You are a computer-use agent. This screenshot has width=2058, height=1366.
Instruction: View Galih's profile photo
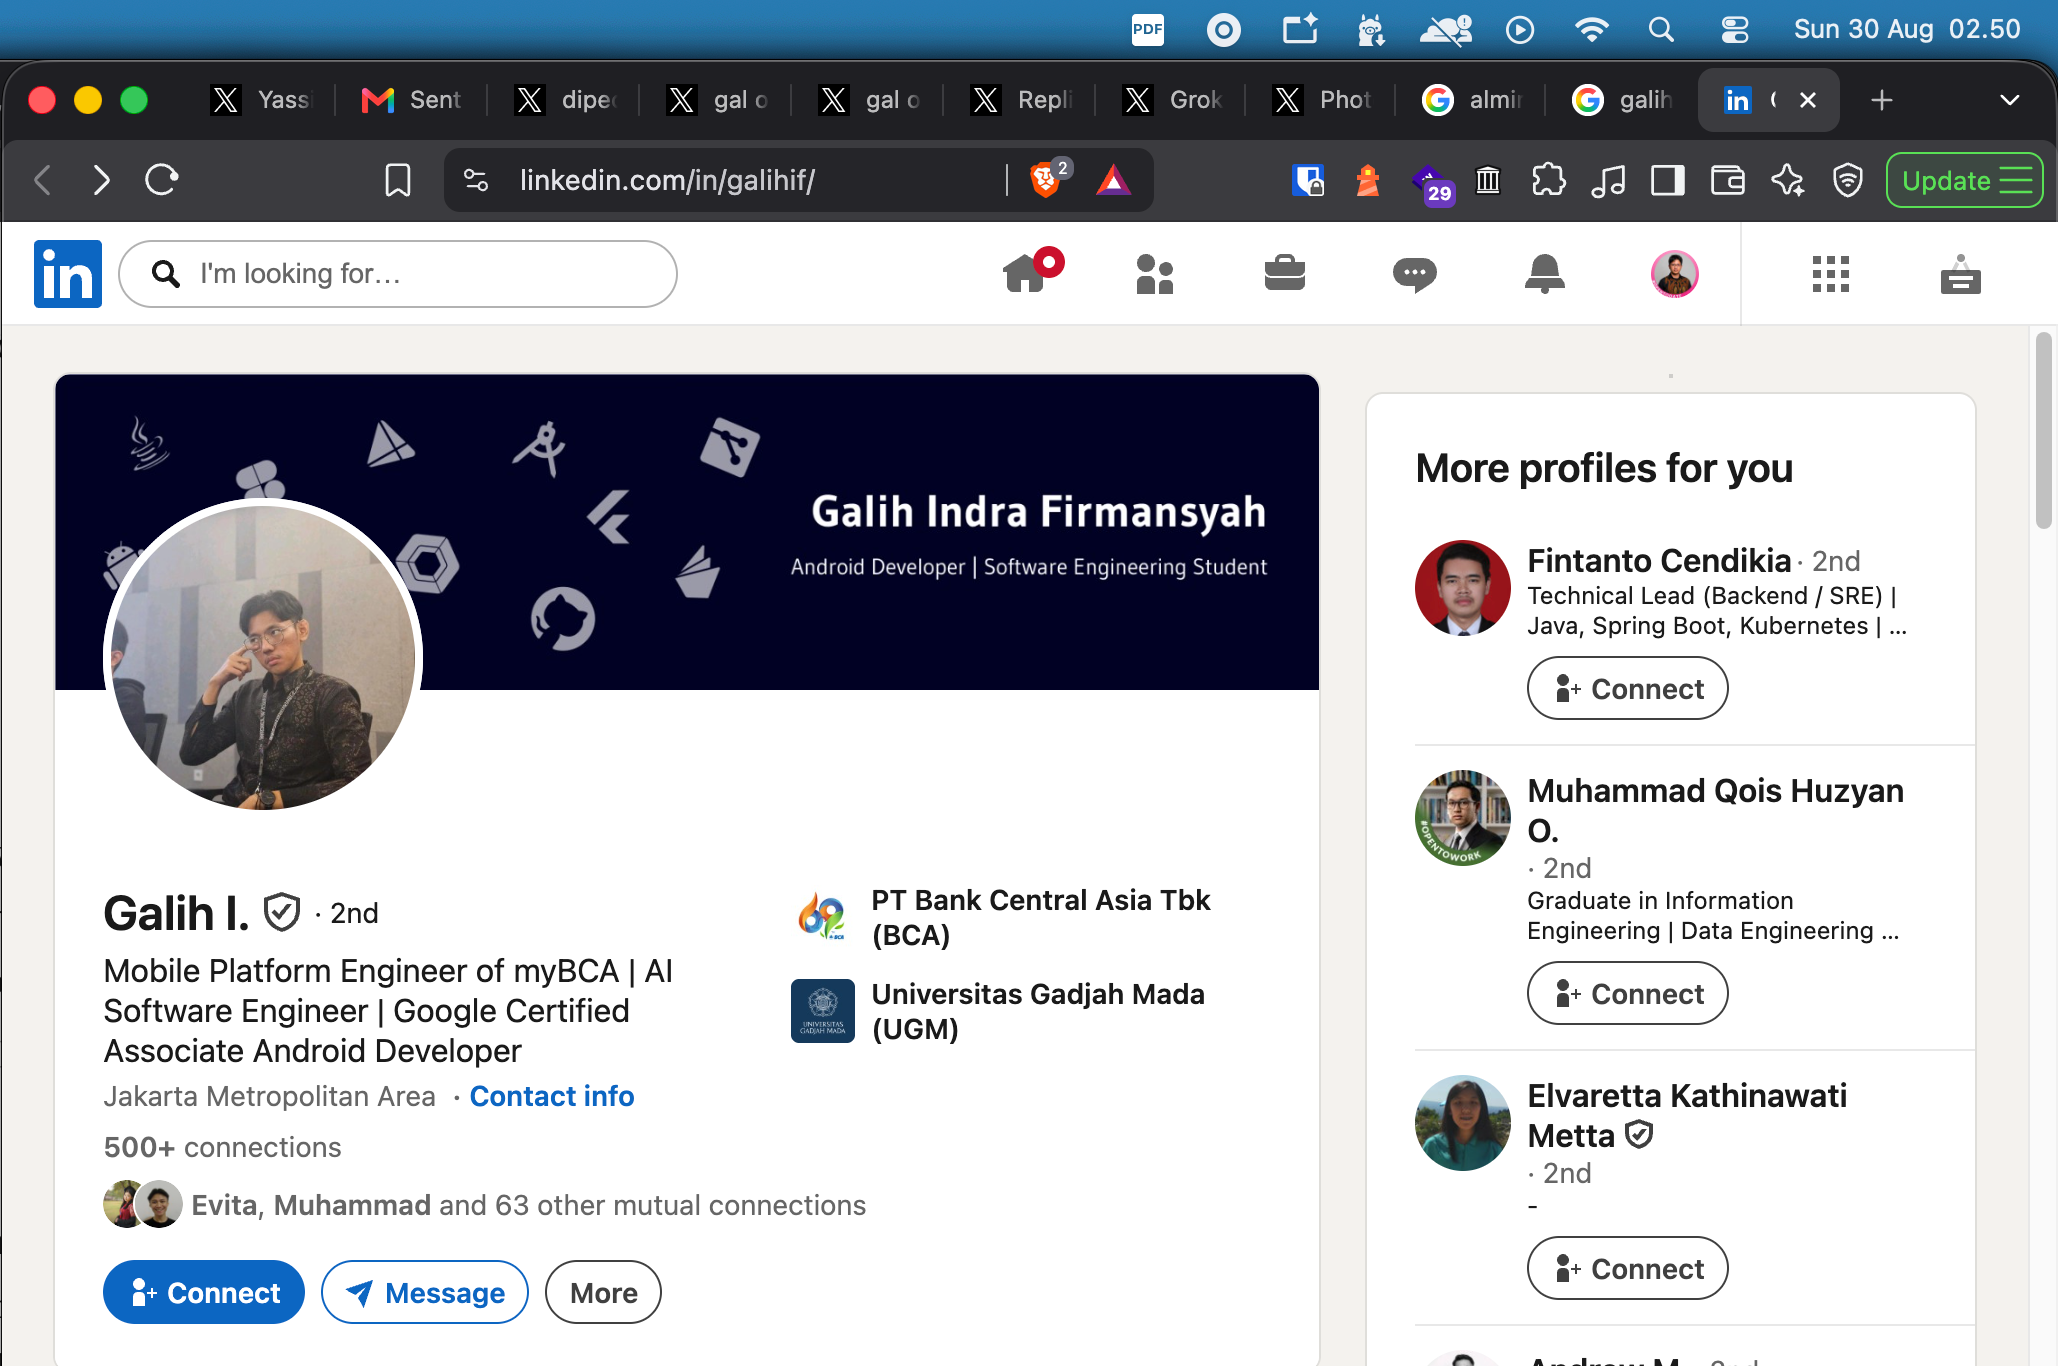(264, 657)
